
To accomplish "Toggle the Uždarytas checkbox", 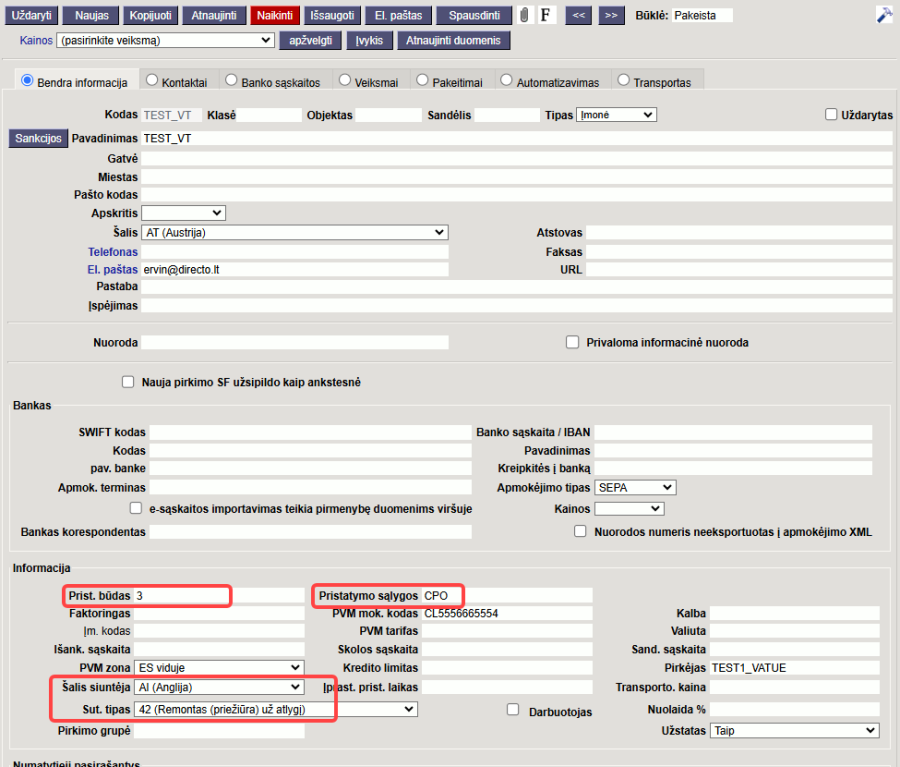I will 831,114.
